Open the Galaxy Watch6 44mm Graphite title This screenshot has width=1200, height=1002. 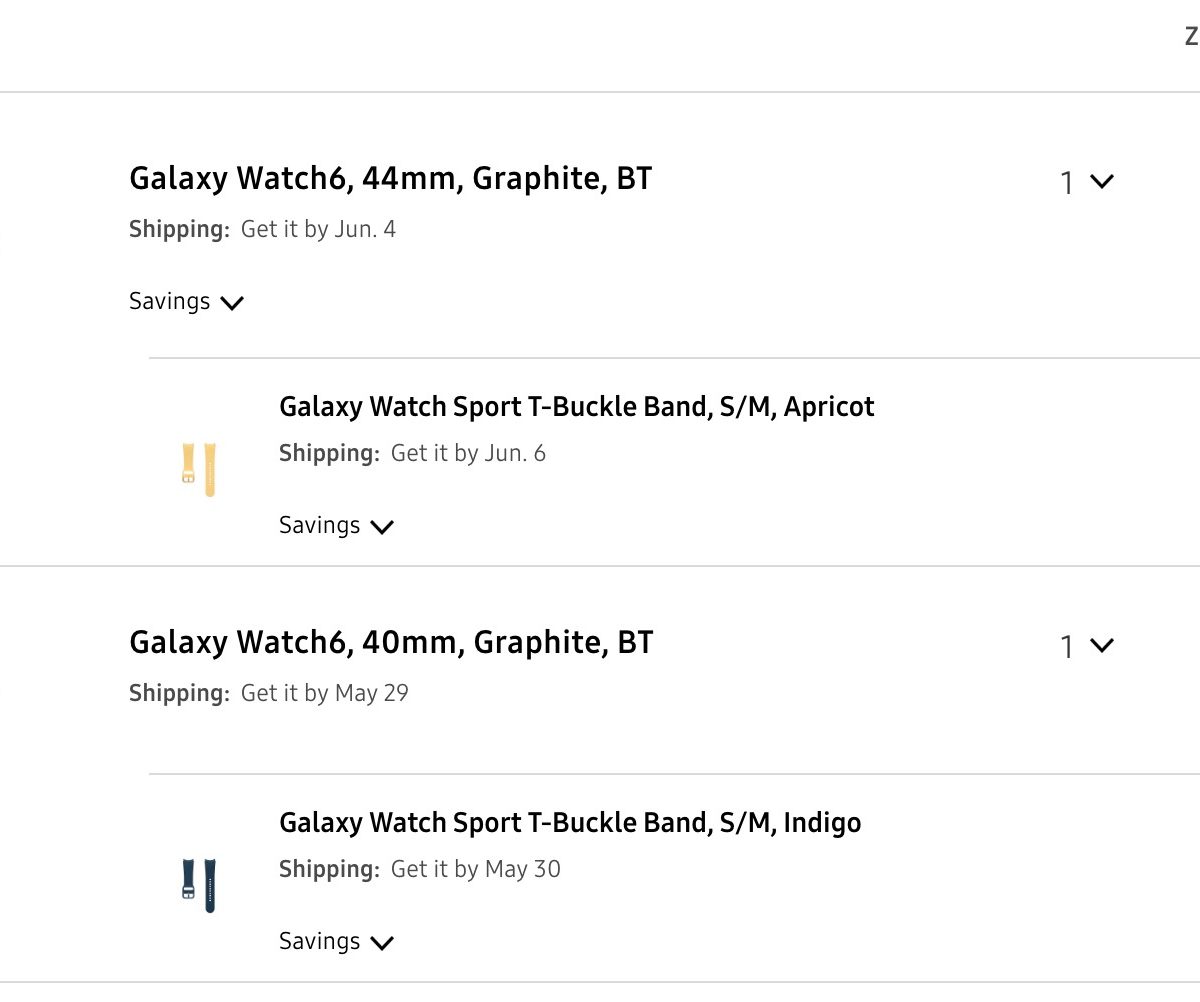pos(390,179)
